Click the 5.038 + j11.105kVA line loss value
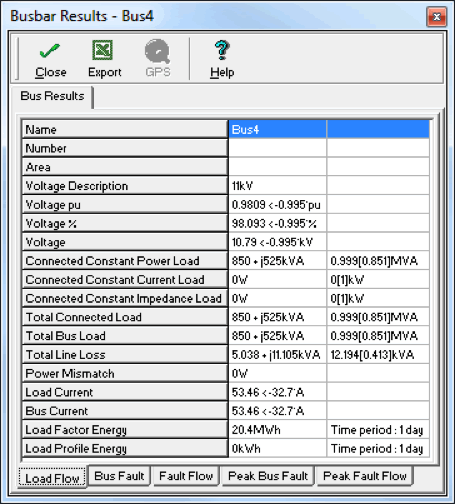 click(x=278, y=354)
